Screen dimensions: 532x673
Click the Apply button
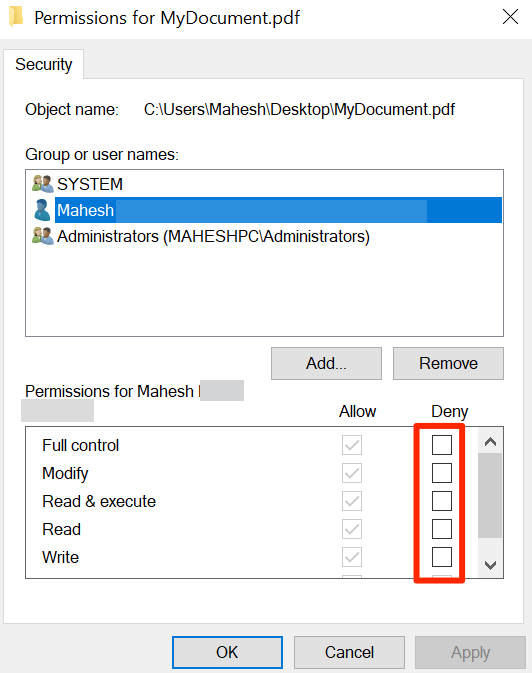click(470, 652)
